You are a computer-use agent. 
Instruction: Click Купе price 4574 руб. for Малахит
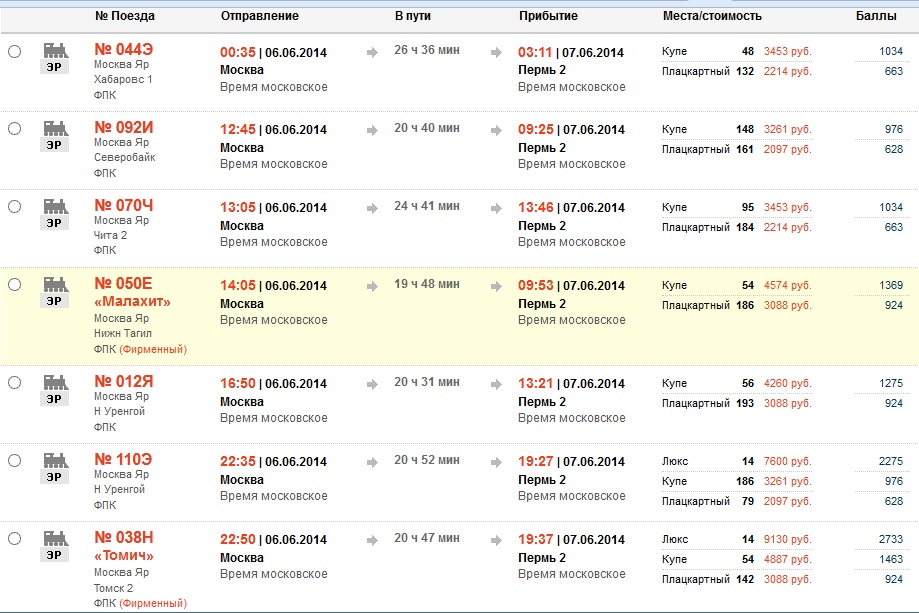[787, 285]
